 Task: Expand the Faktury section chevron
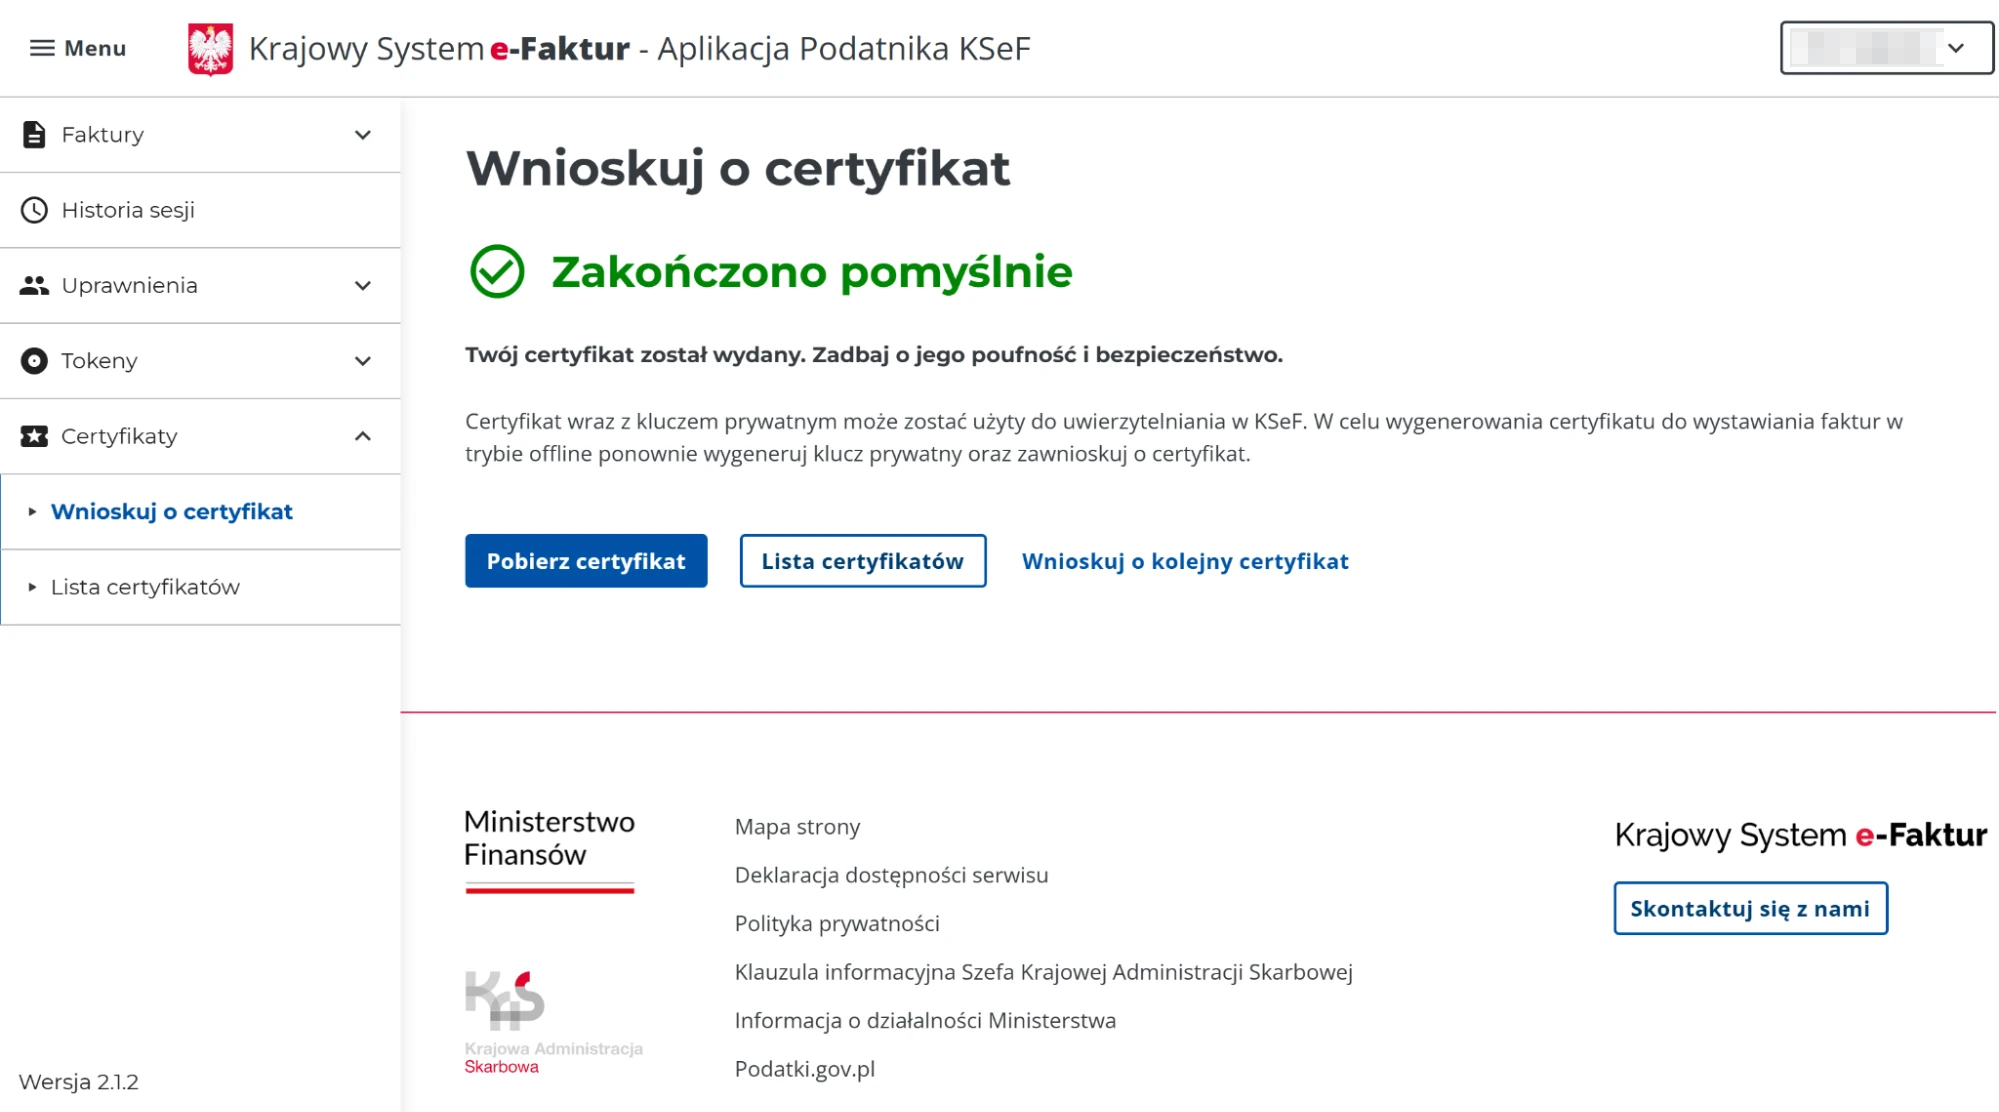pos(363,135)
